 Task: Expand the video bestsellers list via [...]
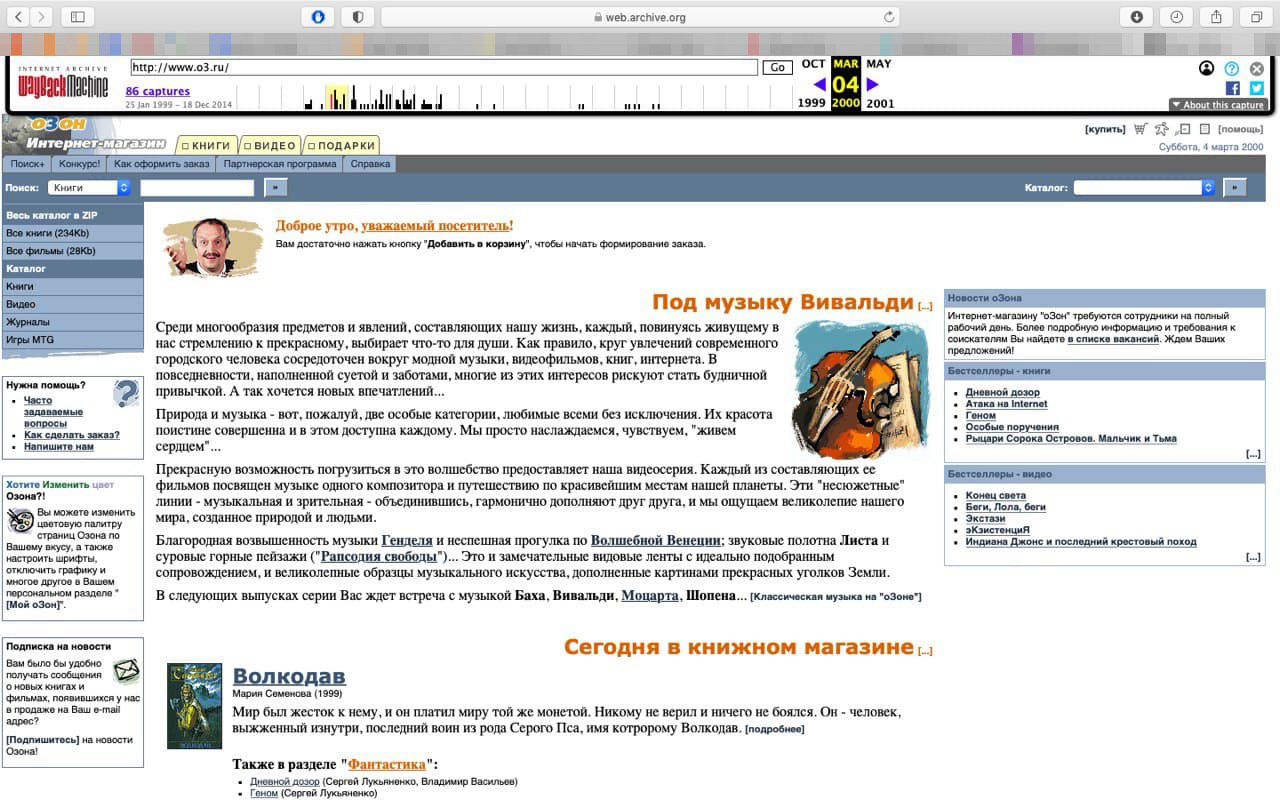[x=1253, y=557]
